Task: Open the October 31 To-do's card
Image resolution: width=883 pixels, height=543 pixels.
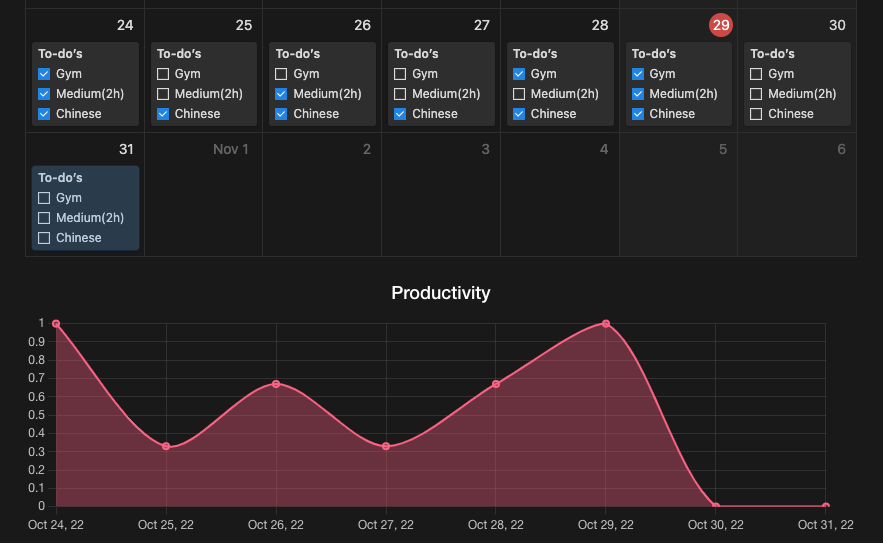Action: click(x=85, y=208)
